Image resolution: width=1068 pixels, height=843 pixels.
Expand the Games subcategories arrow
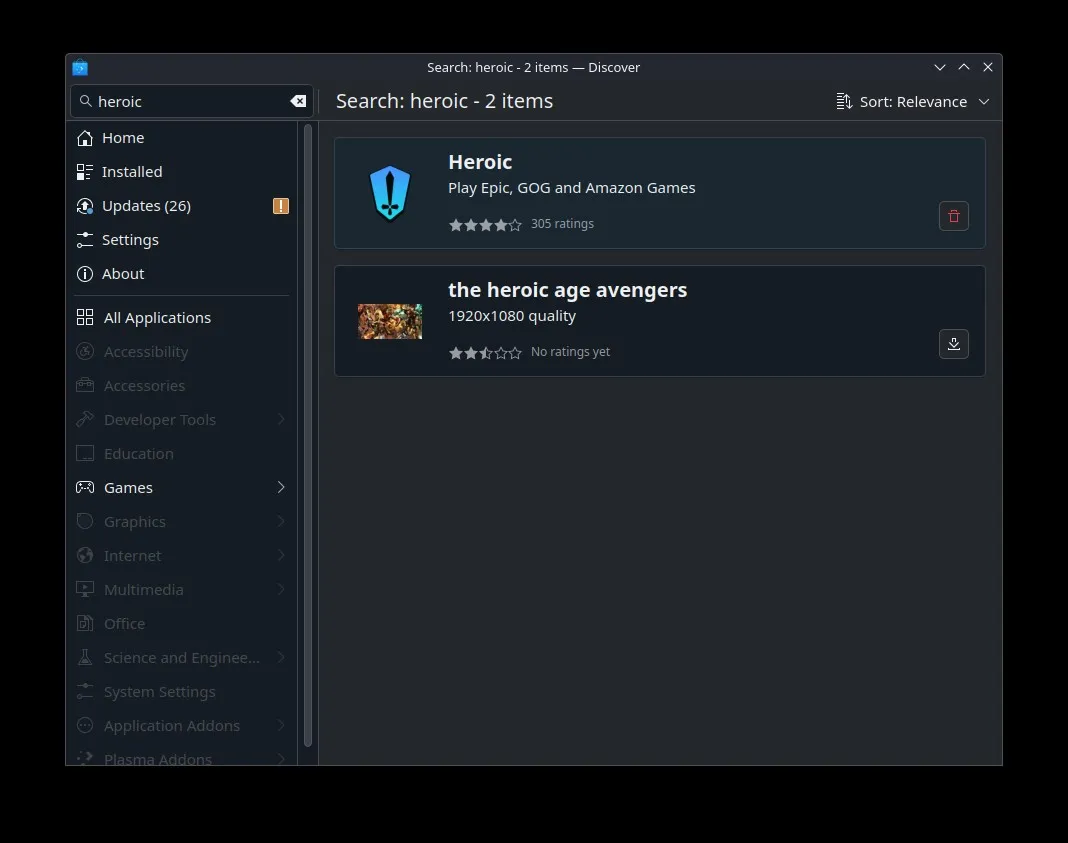tap(281, 488)
